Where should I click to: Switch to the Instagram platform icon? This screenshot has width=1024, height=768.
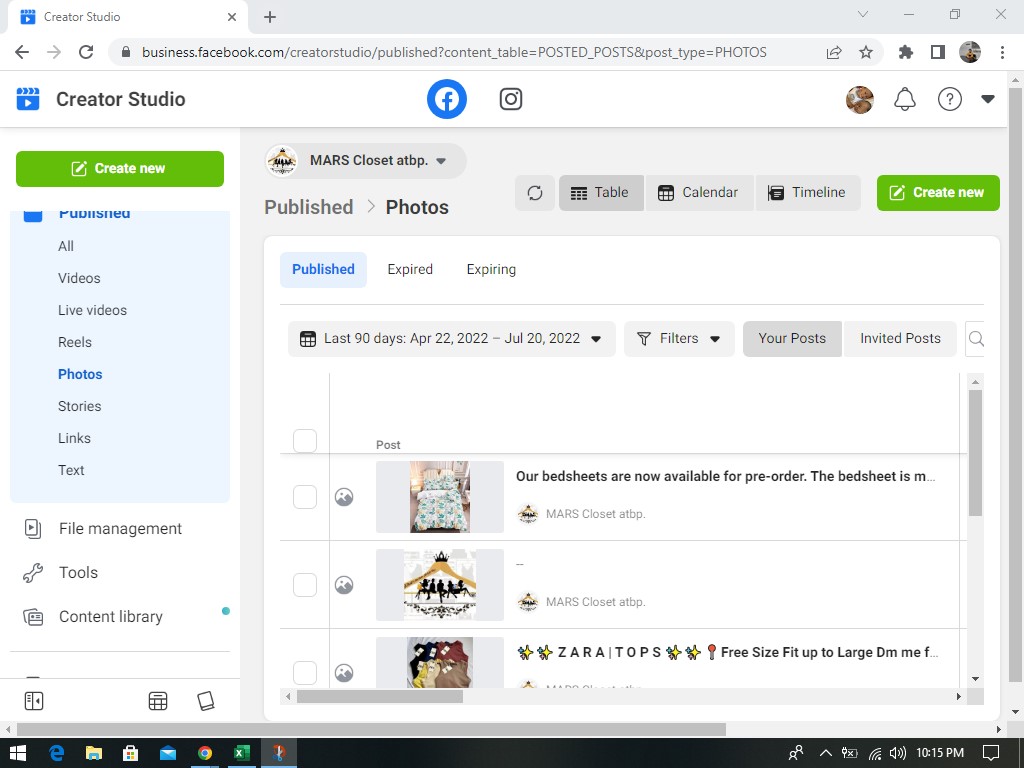pos(511,99)
